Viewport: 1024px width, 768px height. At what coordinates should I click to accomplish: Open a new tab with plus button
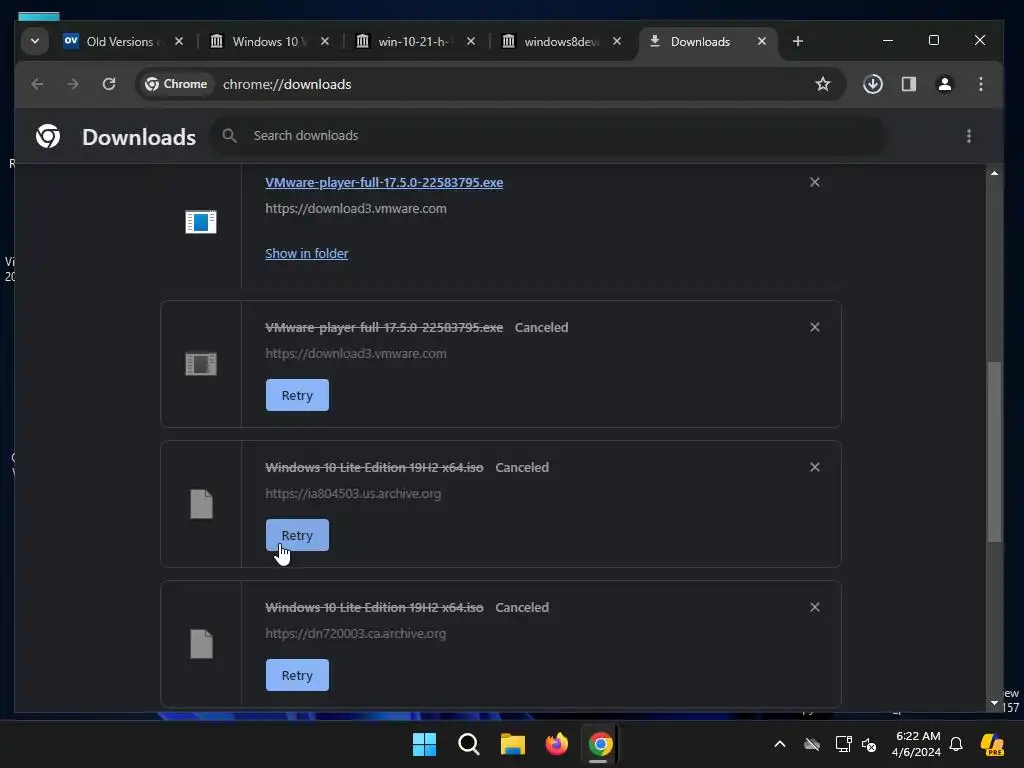tap(797, 41)
